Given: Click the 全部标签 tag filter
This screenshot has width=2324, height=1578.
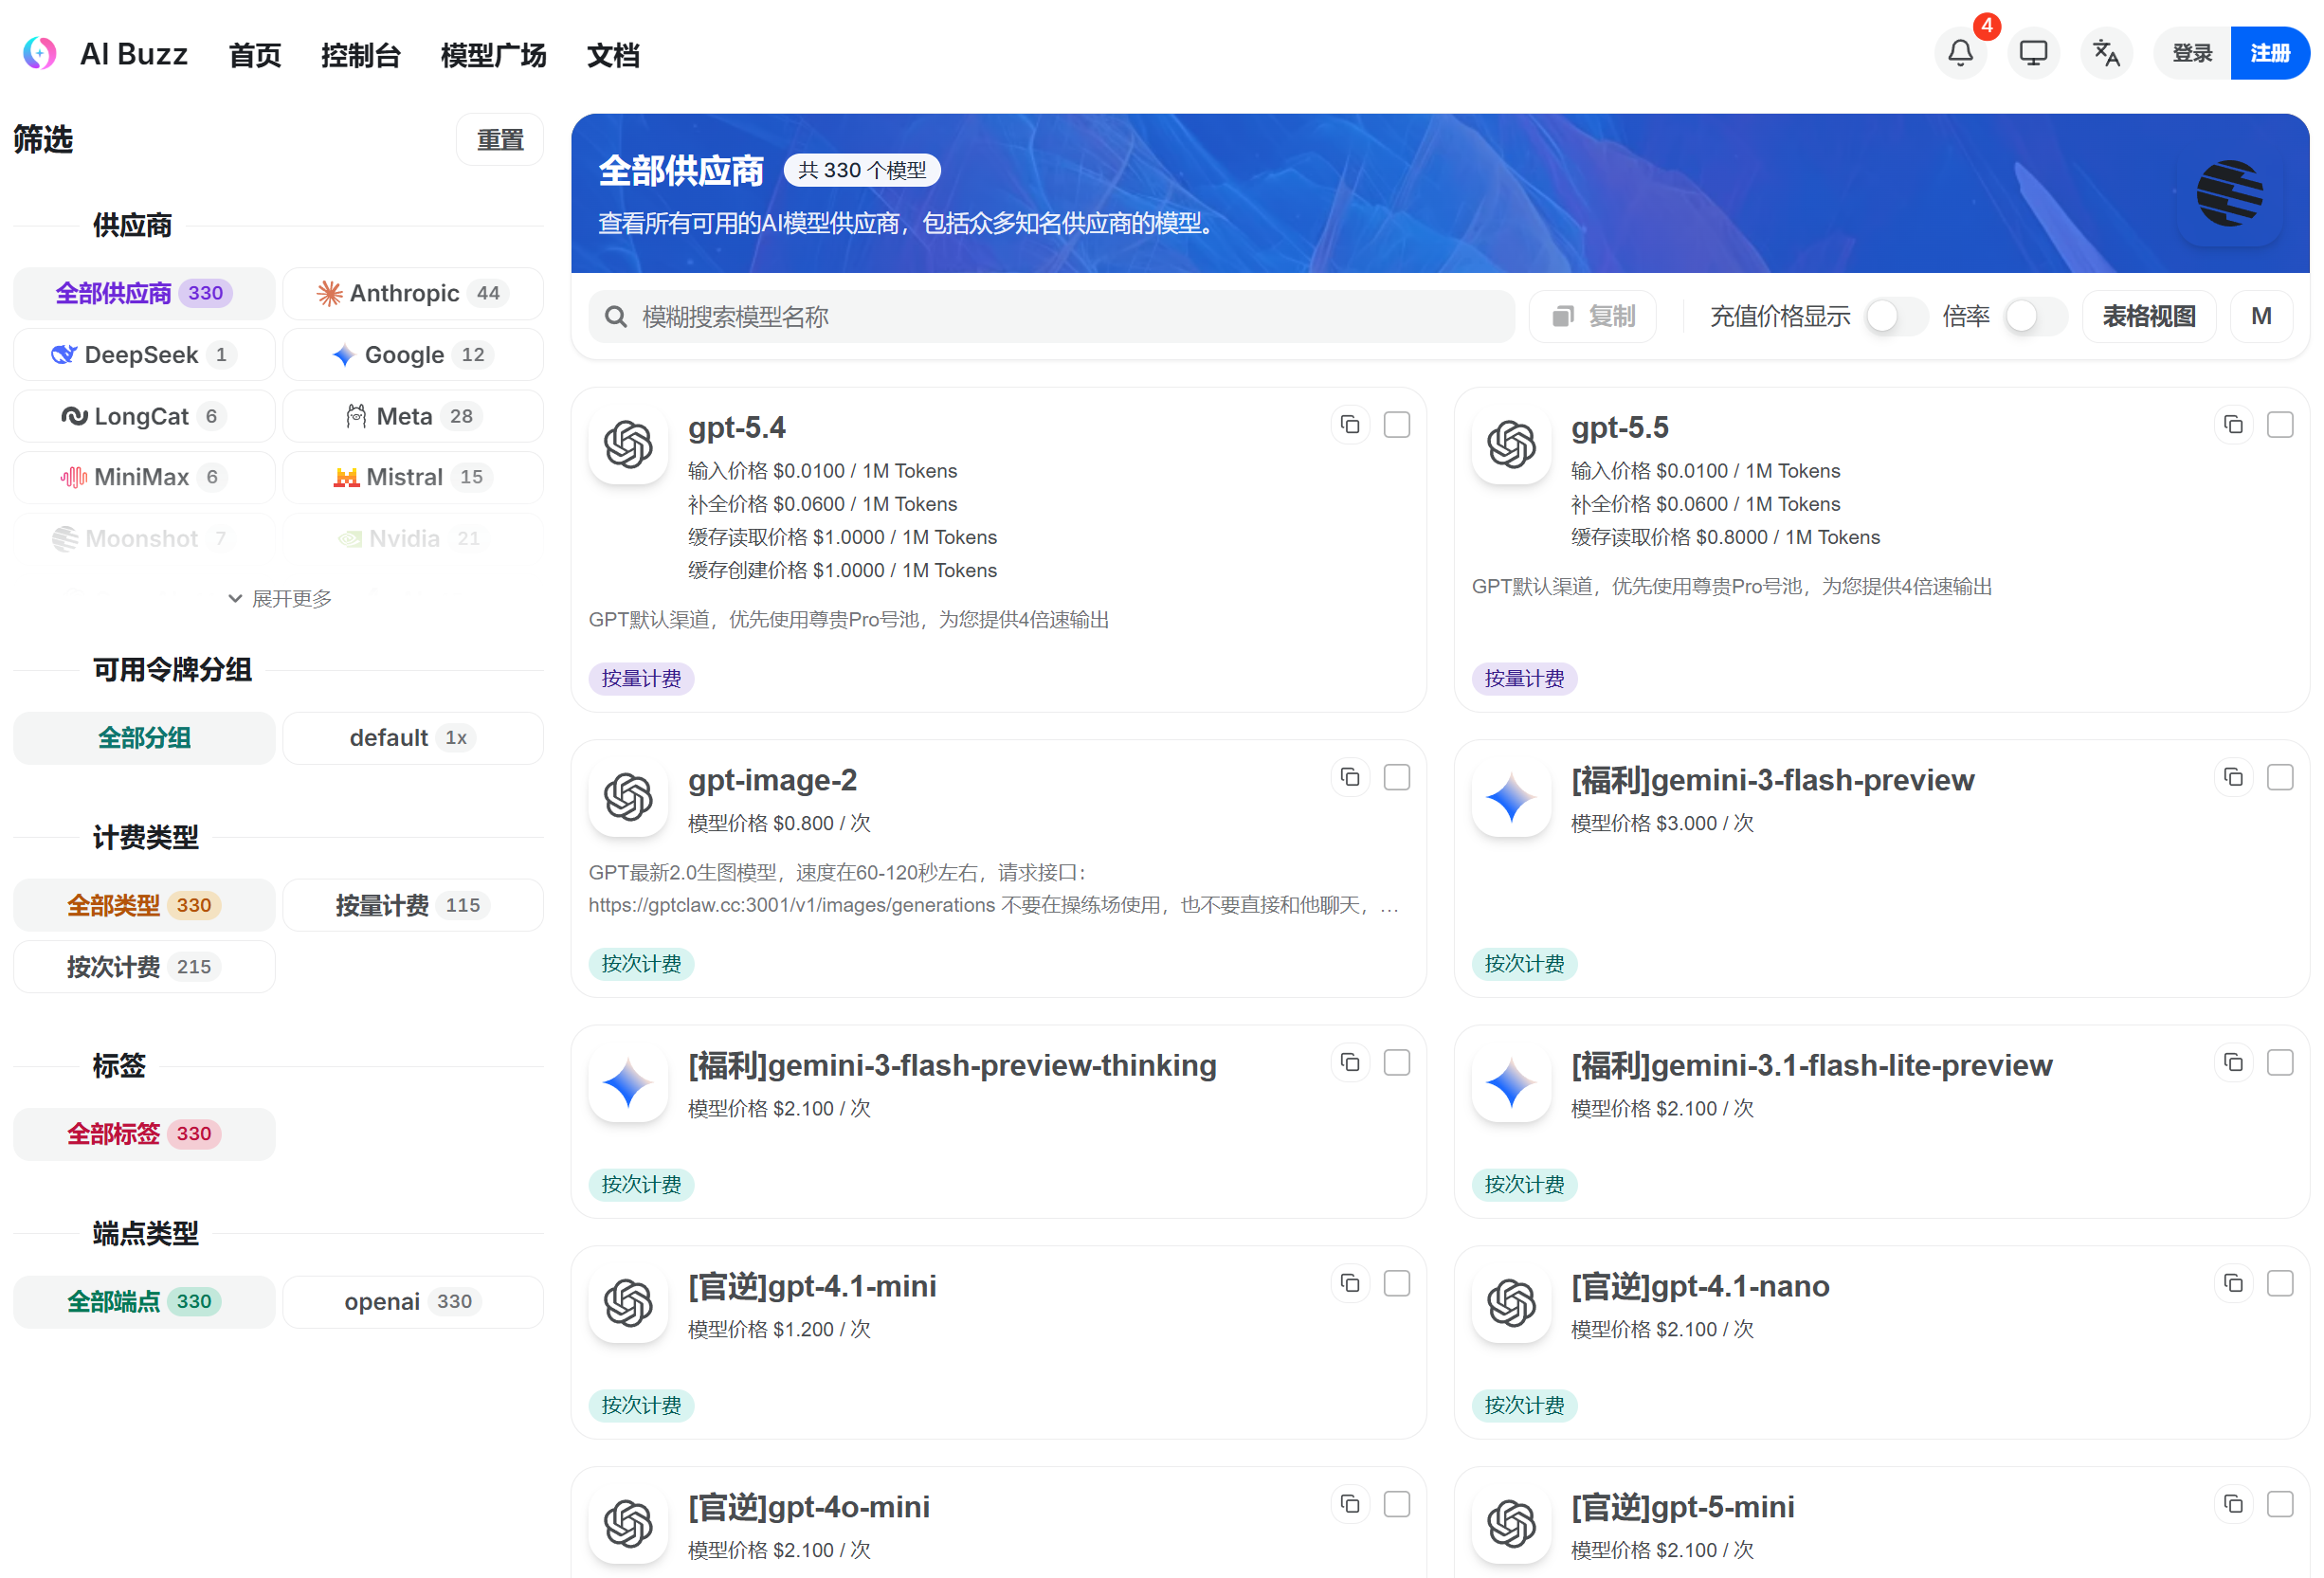Looking at the screenshot, I should 144,1134.
